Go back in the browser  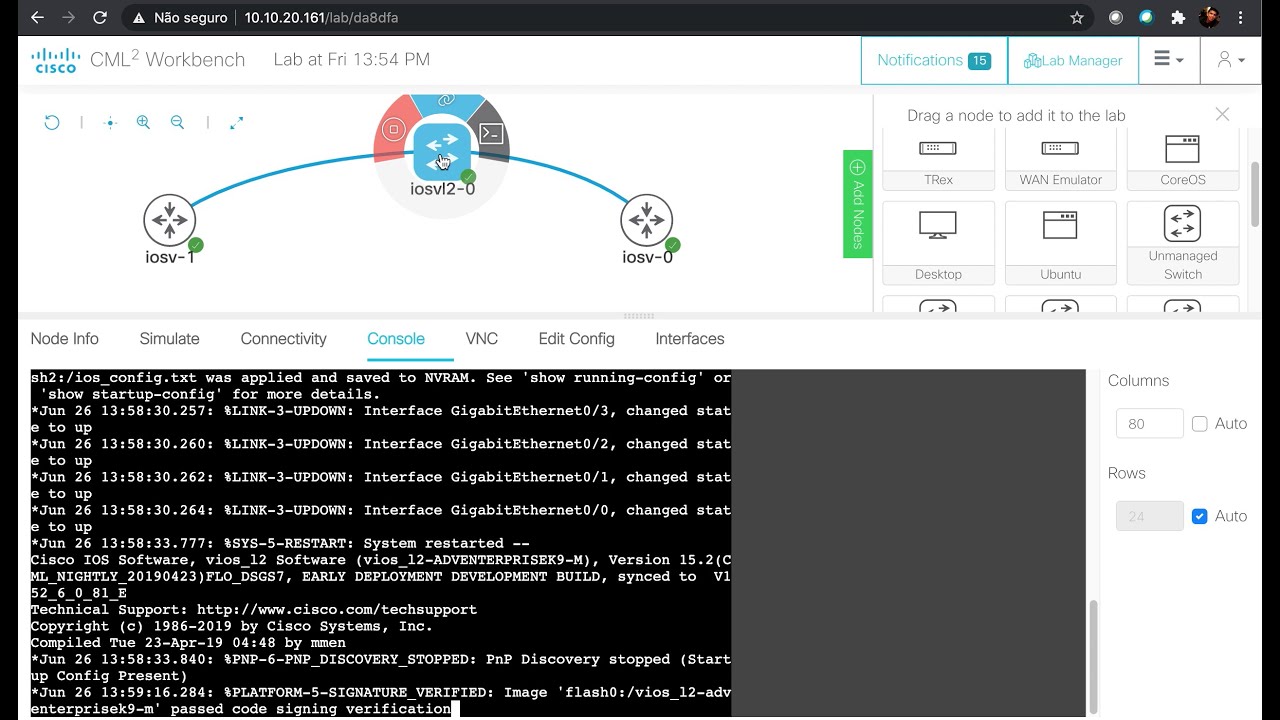tap(37, 17)
